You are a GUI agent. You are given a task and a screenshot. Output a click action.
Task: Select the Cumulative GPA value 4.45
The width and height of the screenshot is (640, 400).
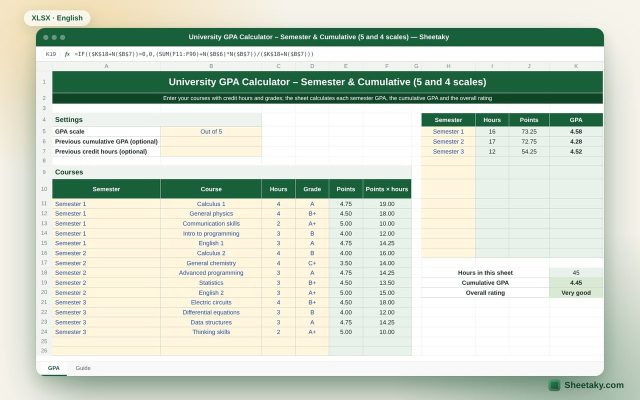click(576, 282)
